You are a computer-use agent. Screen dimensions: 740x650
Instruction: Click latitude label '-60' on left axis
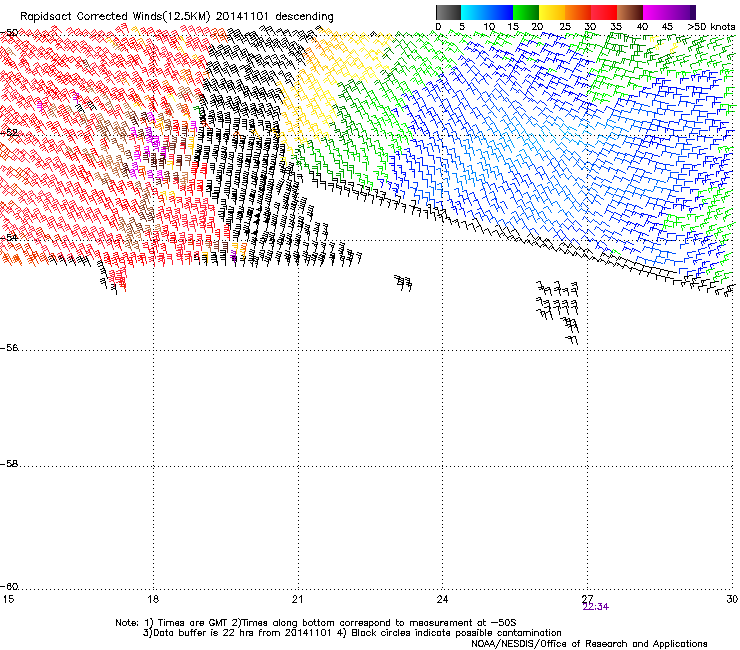point(10,587)
